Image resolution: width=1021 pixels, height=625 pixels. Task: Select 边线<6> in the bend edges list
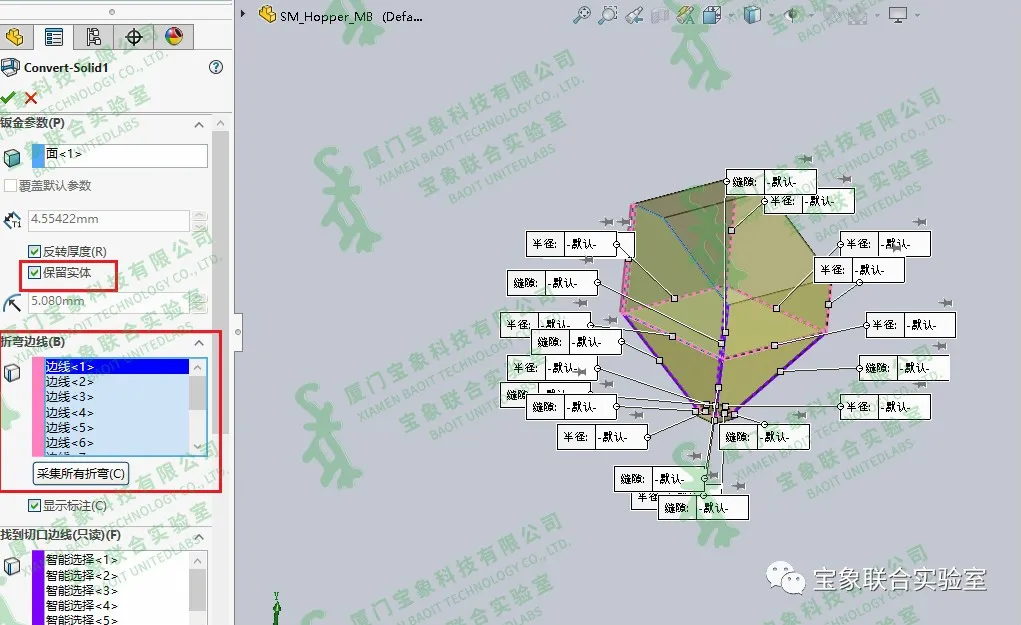(x=117, y=443)
